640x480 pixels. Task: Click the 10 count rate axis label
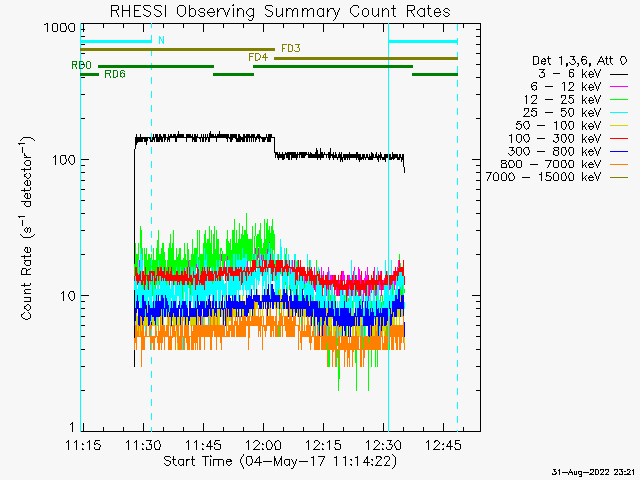click(68, 296)
